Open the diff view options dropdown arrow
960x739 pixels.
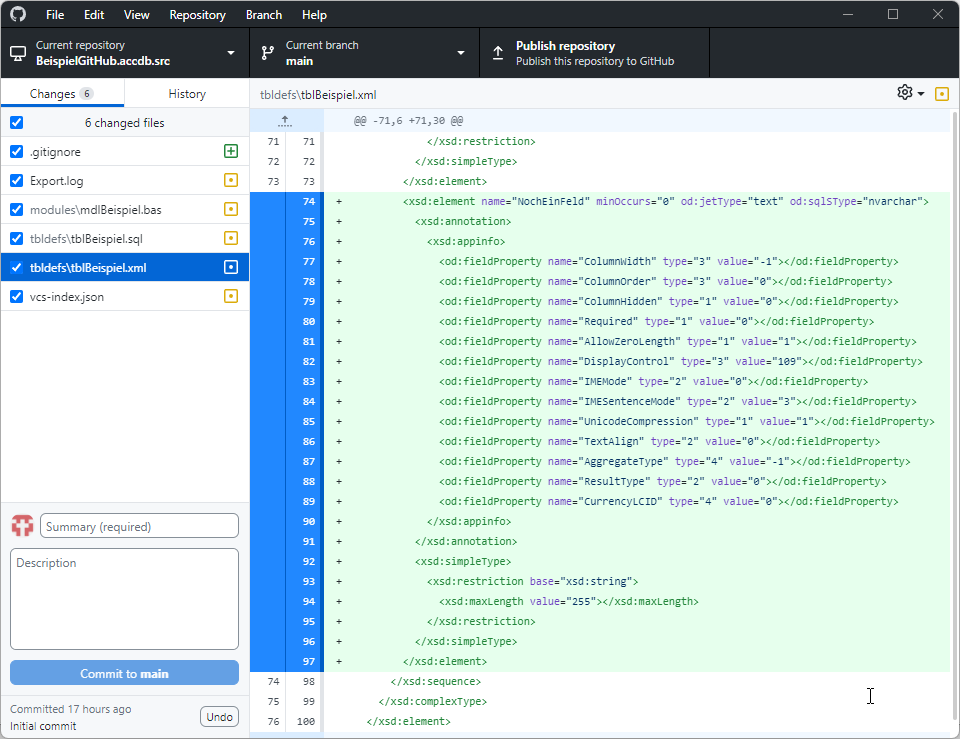tap(919, 92)
